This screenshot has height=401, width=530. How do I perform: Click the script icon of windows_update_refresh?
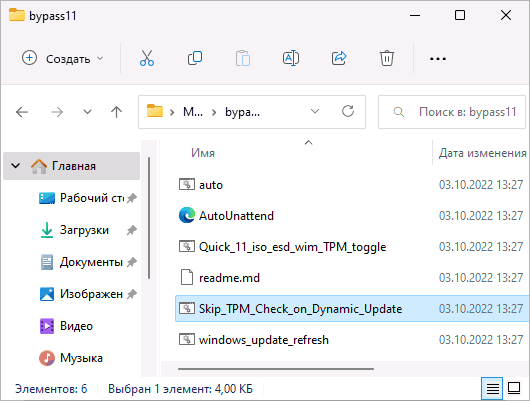tap(187, 339)
